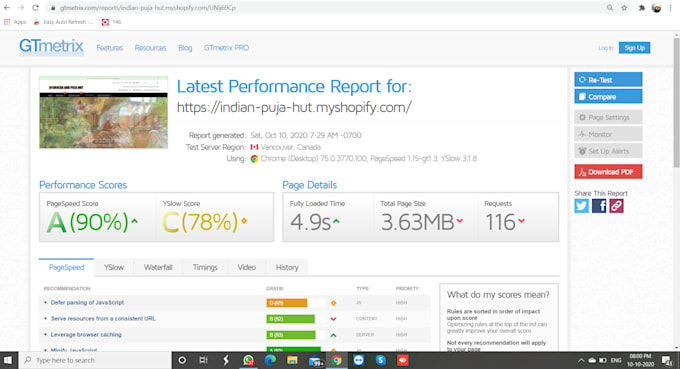Open the Mail app in the taskbar
Viewport: 680px width, 369px height.
(315, 361)
